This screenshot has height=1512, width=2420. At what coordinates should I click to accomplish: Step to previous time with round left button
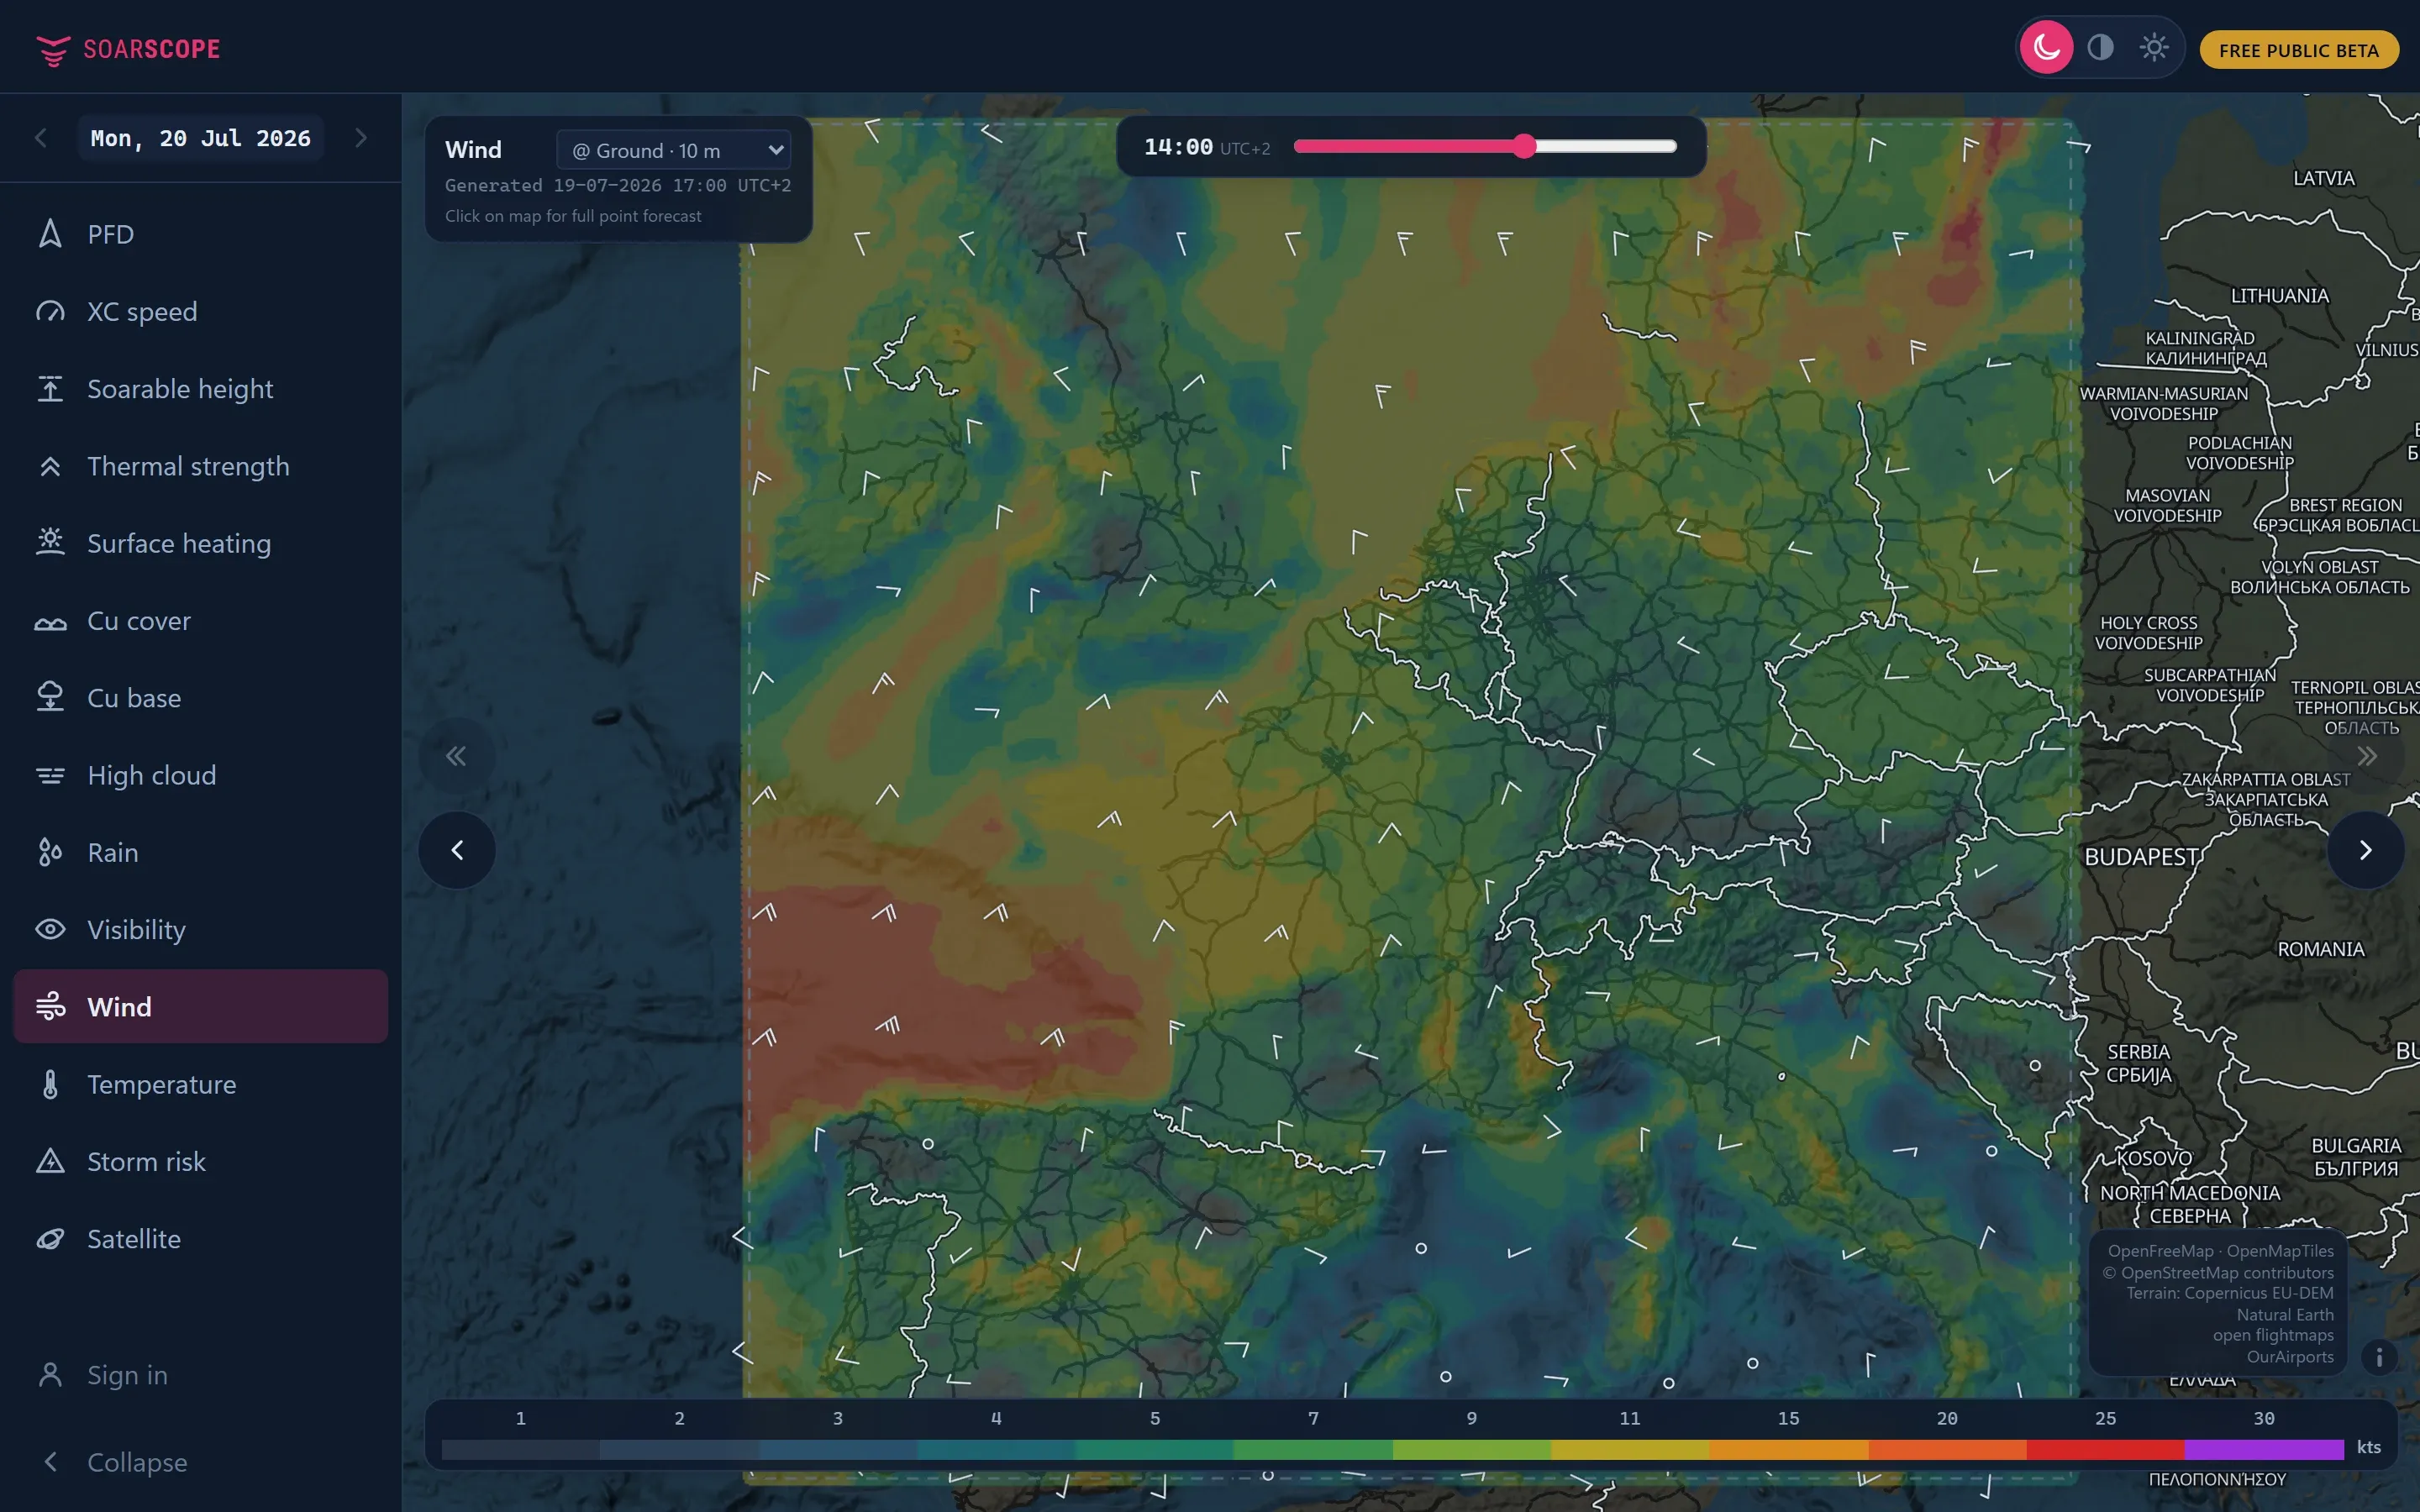pyautogui.click(x=457, y=850)
